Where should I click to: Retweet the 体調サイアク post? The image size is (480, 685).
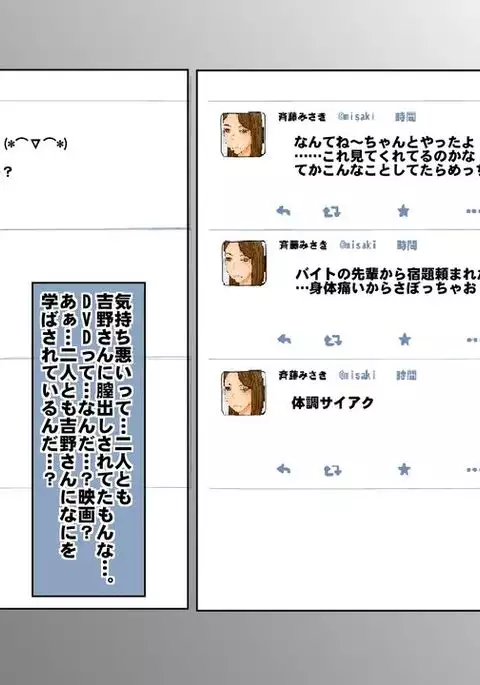click(332, 471)
